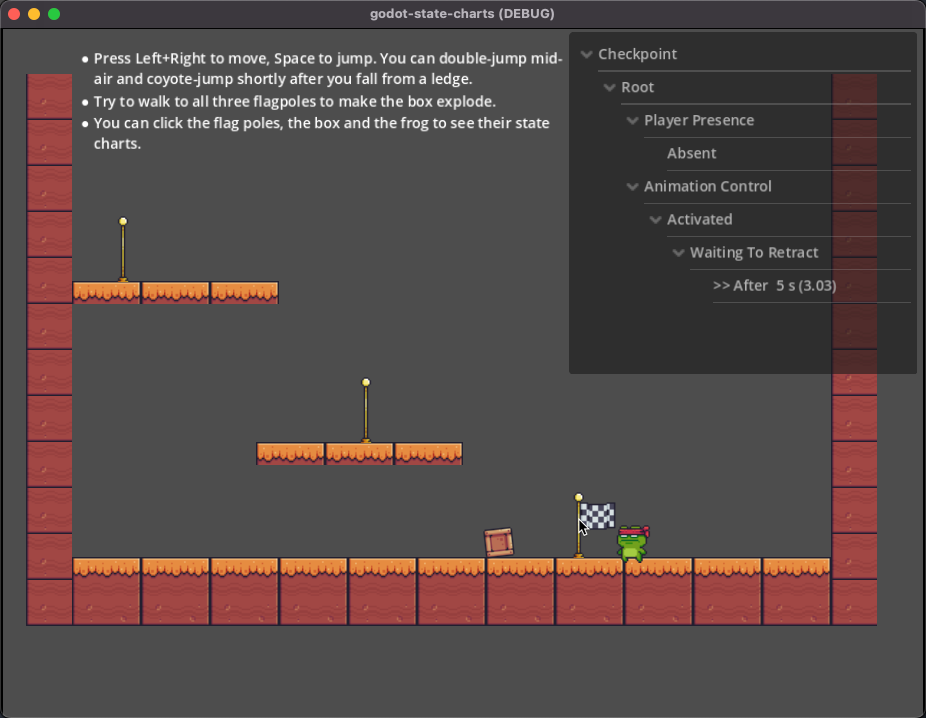The image size is (926, 718).
Task: Click the green frog character
Action: point(632,543)
